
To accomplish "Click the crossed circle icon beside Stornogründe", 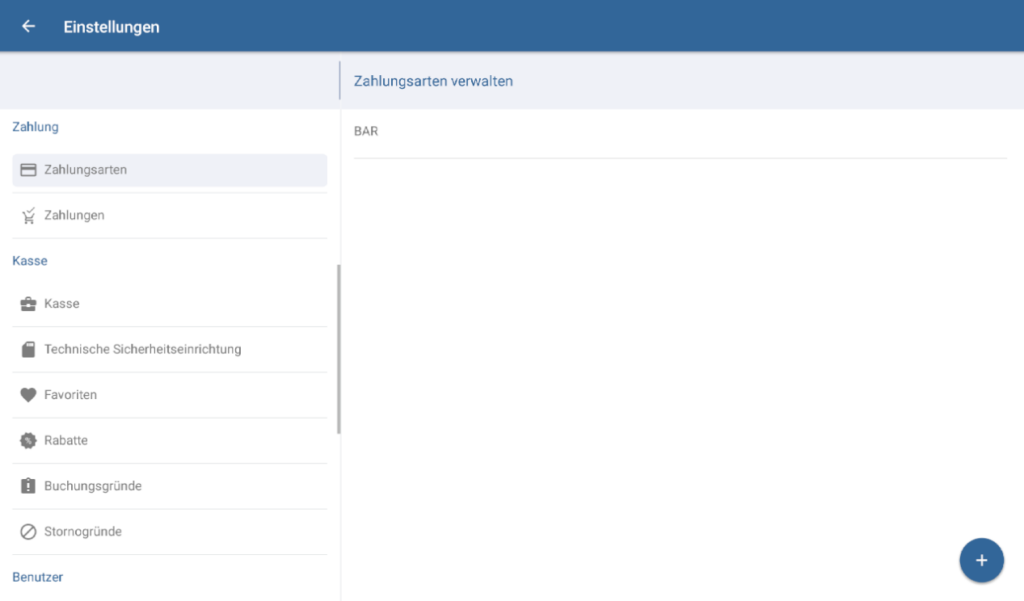I will (x=28, y=532).
